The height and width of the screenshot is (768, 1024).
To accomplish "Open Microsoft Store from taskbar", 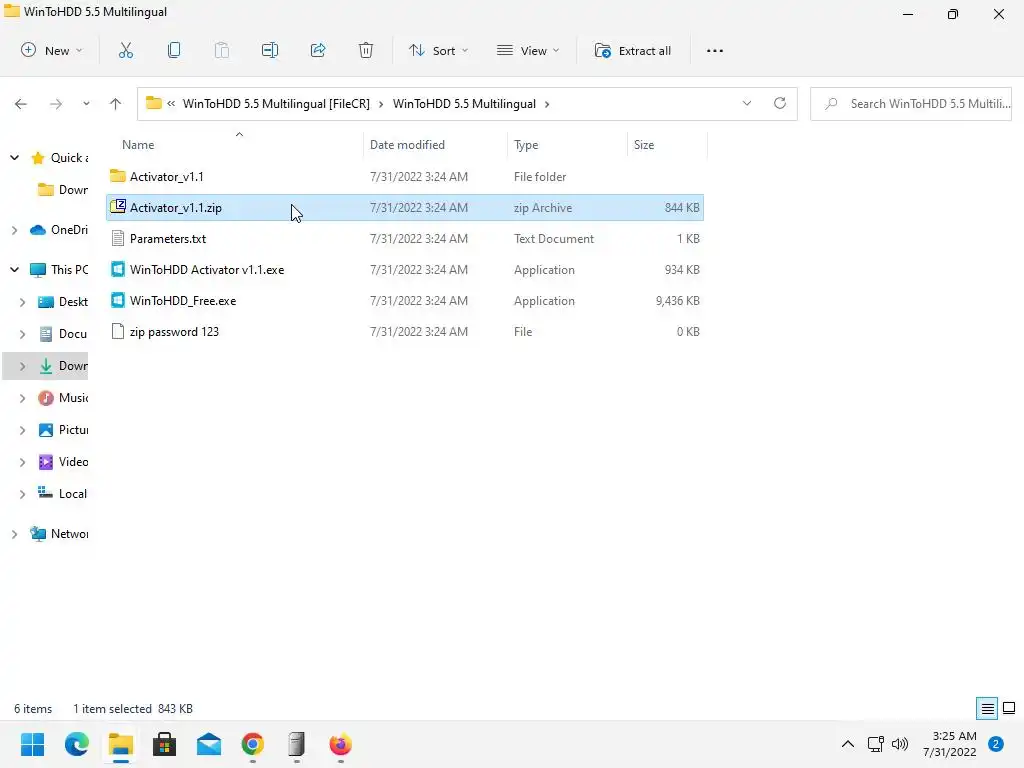I will click(x=165, y=744).
